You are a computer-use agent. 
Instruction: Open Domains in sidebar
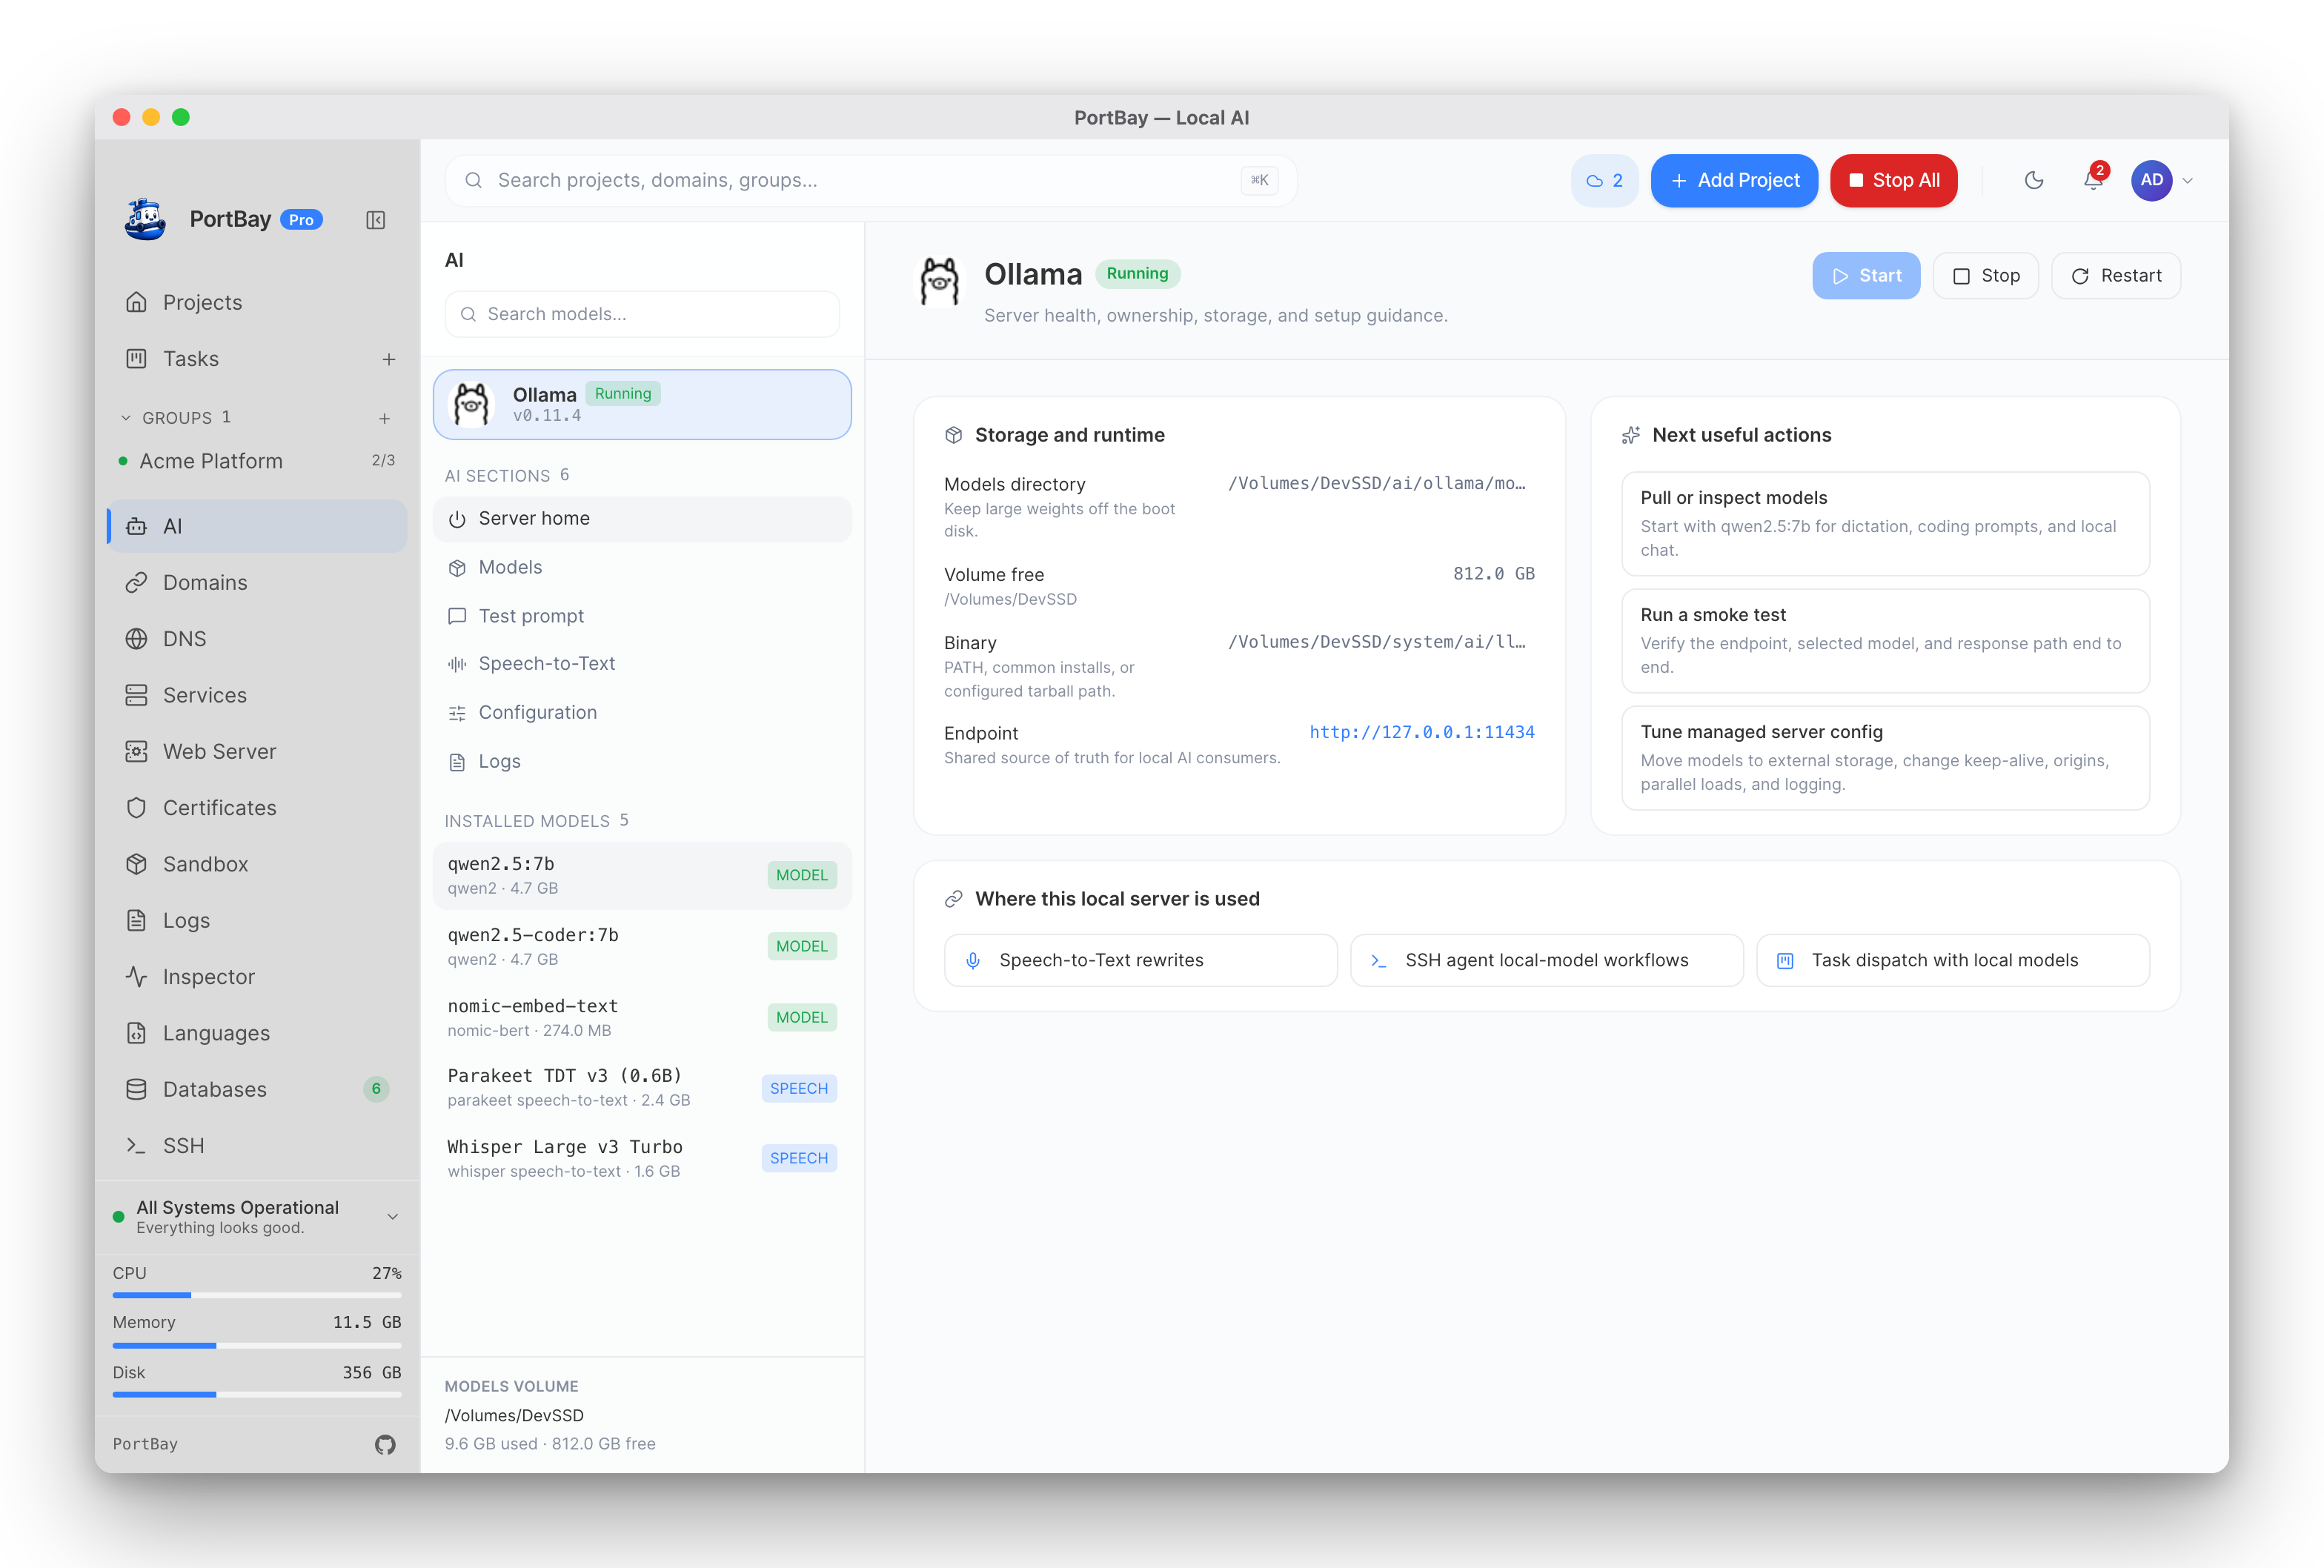coord(257,582)
